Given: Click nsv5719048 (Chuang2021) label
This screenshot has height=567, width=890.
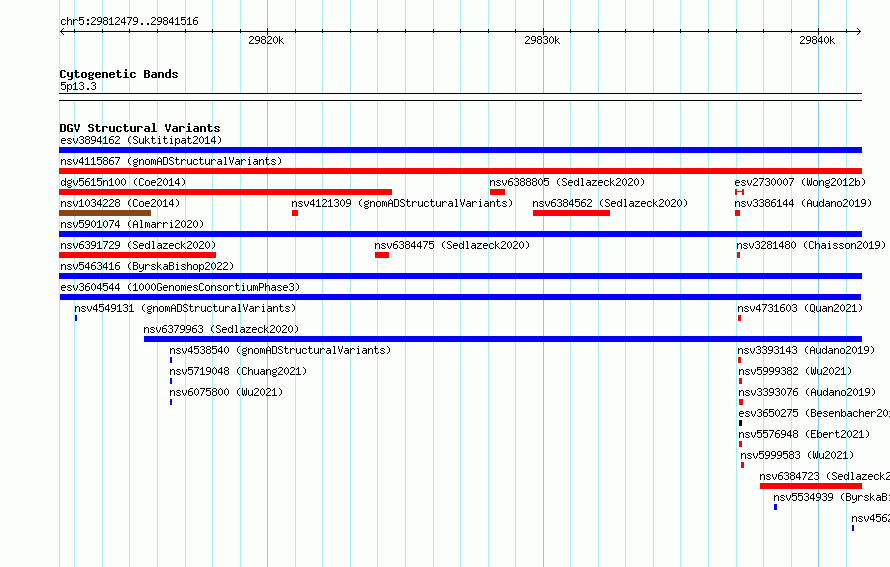Looking at the screenshot, I should click(x=238, y=371).
